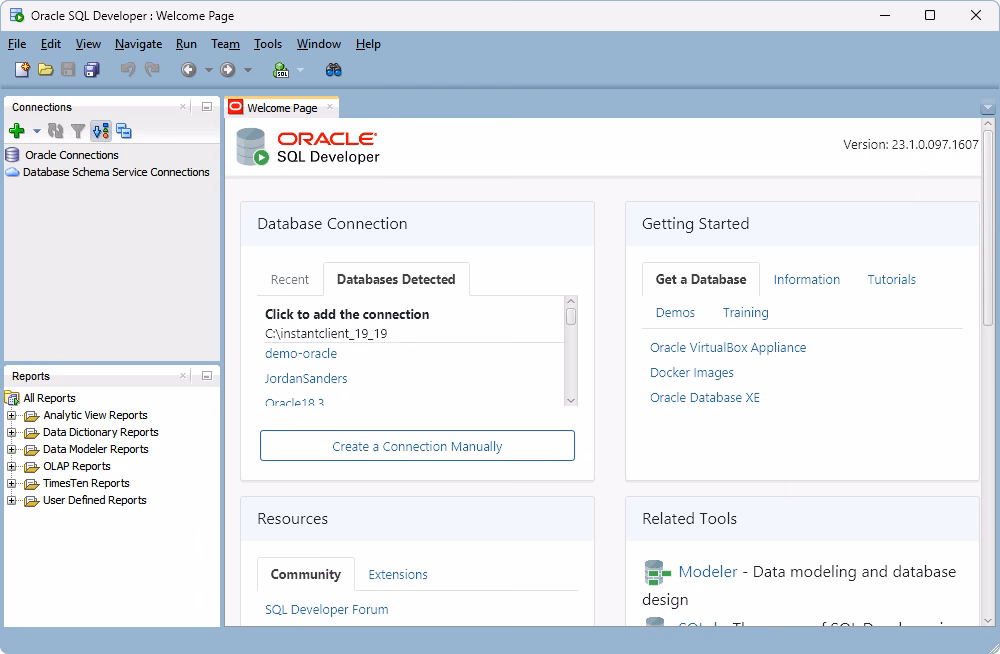Image resolution: width=1000 pixels, height=654 pixels.
Task: Expand Data Dictionary Reports node
Action: [x=11, y=433]
